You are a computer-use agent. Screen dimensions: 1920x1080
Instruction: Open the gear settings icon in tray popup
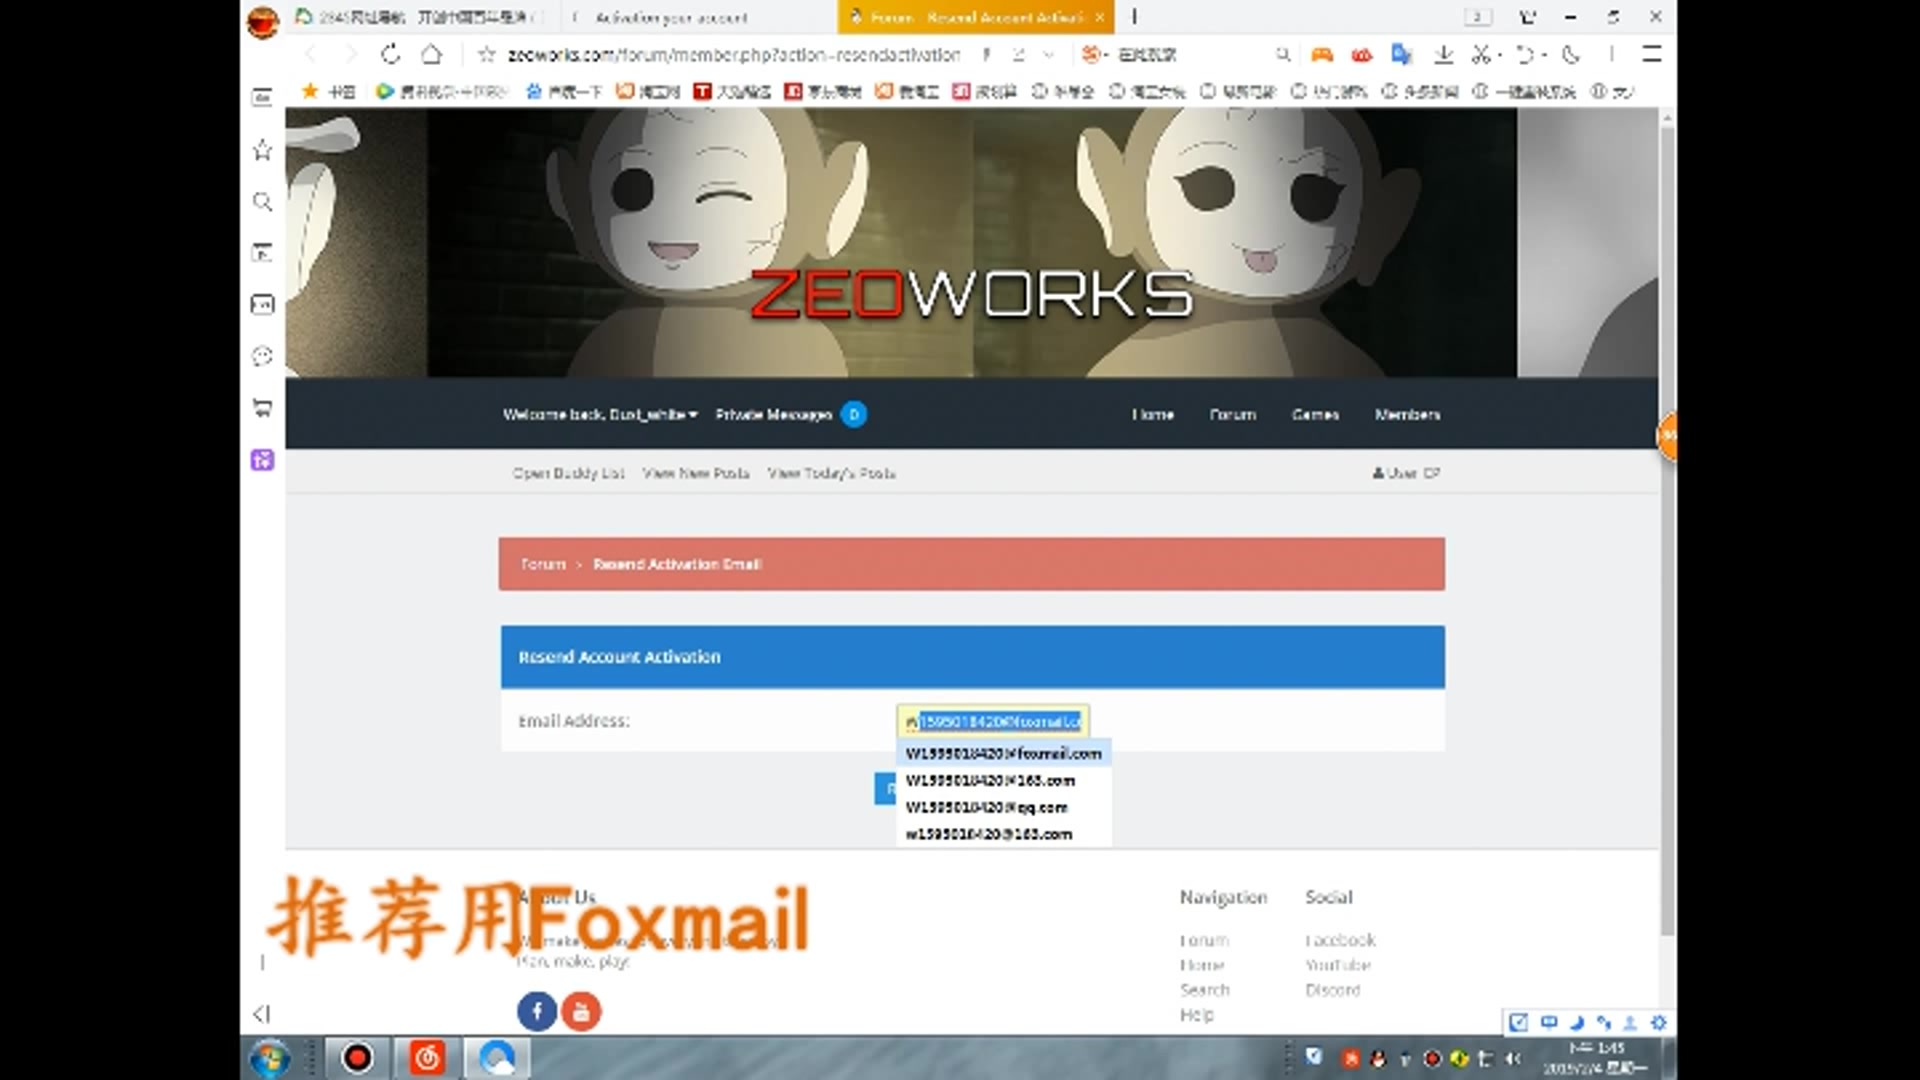(x=1658, y=1023)
